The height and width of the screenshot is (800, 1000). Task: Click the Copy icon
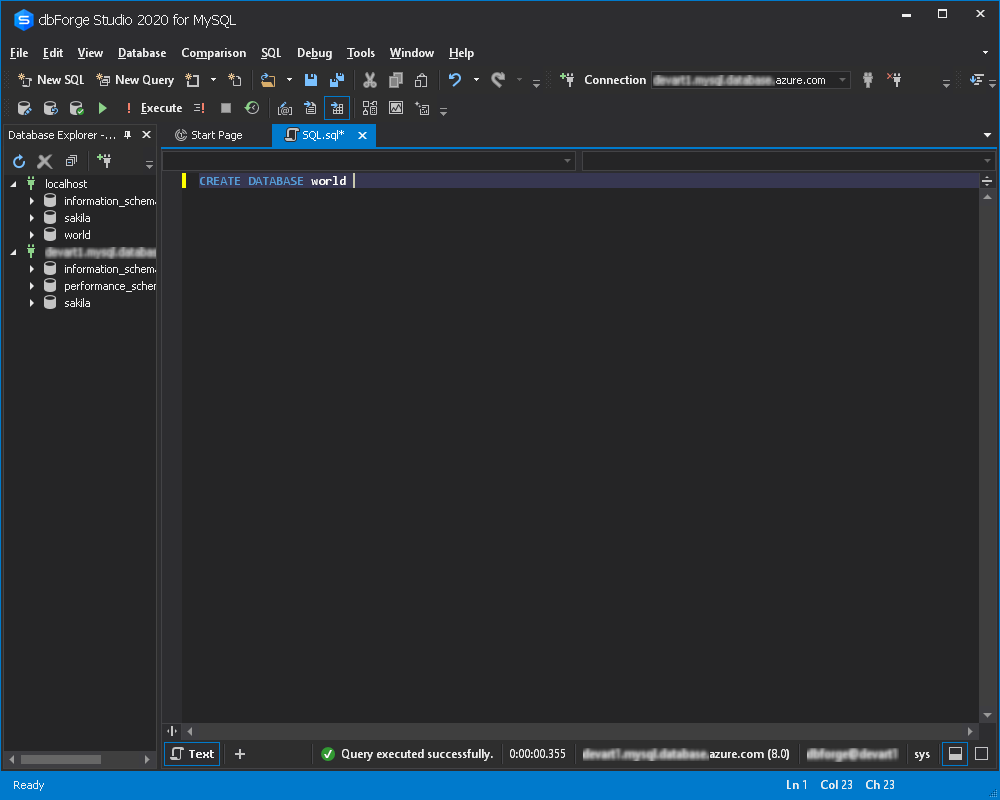pyautogui.click(x=396, y=80)
